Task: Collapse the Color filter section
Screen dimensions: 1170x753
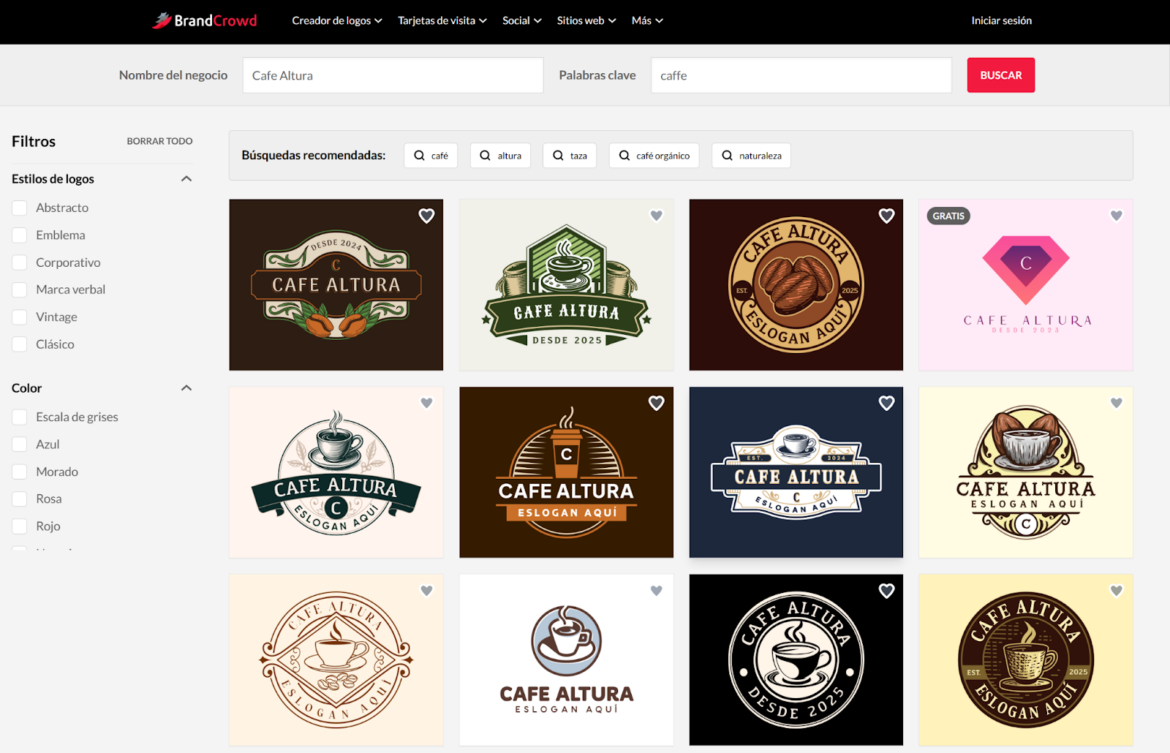Action: click(x=186, y=387)
